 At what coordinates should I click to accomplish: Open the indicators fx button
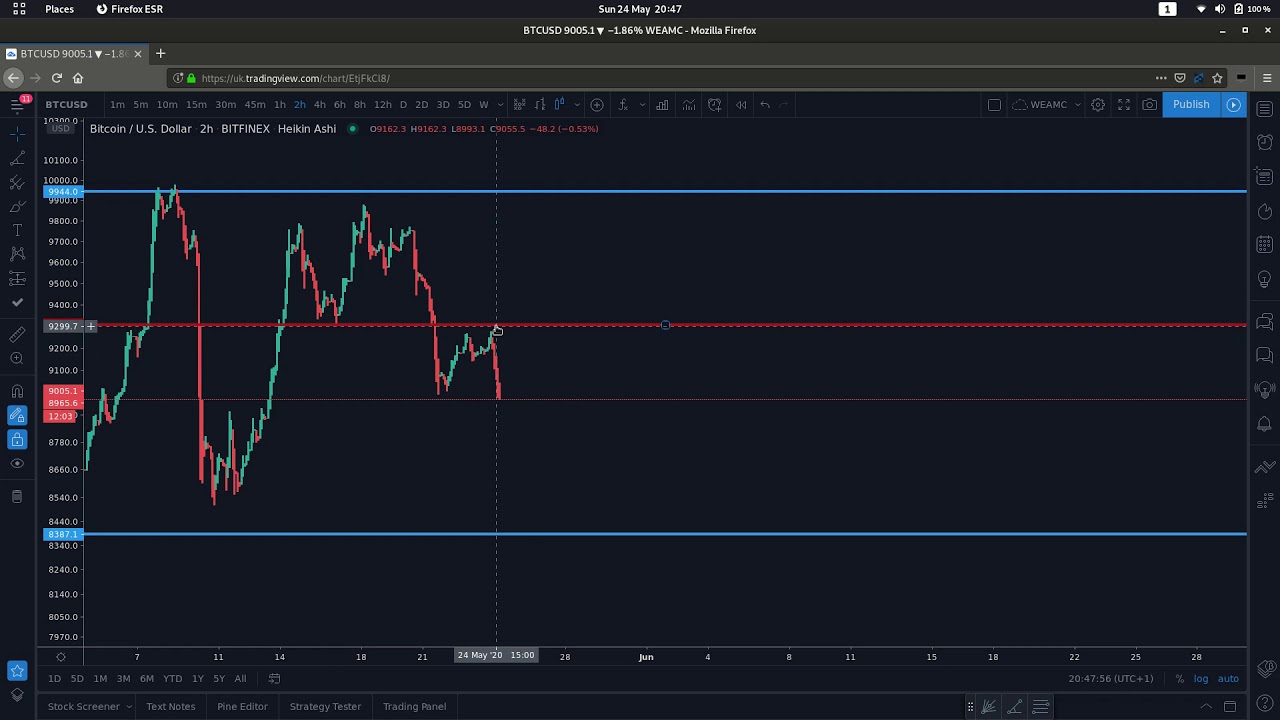623,104
